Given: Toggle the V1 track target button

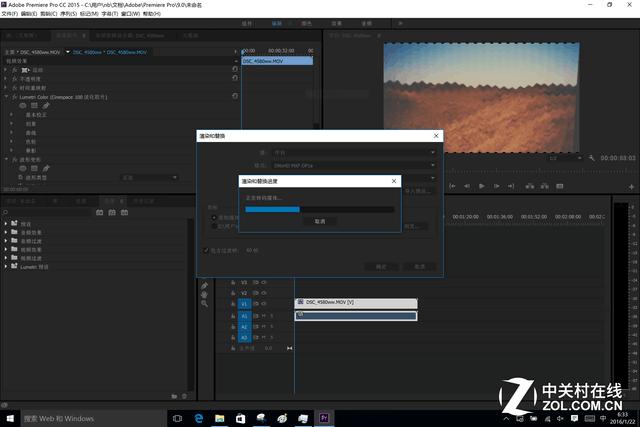Looking at the screenshot, I should click(x=244, y=304).
